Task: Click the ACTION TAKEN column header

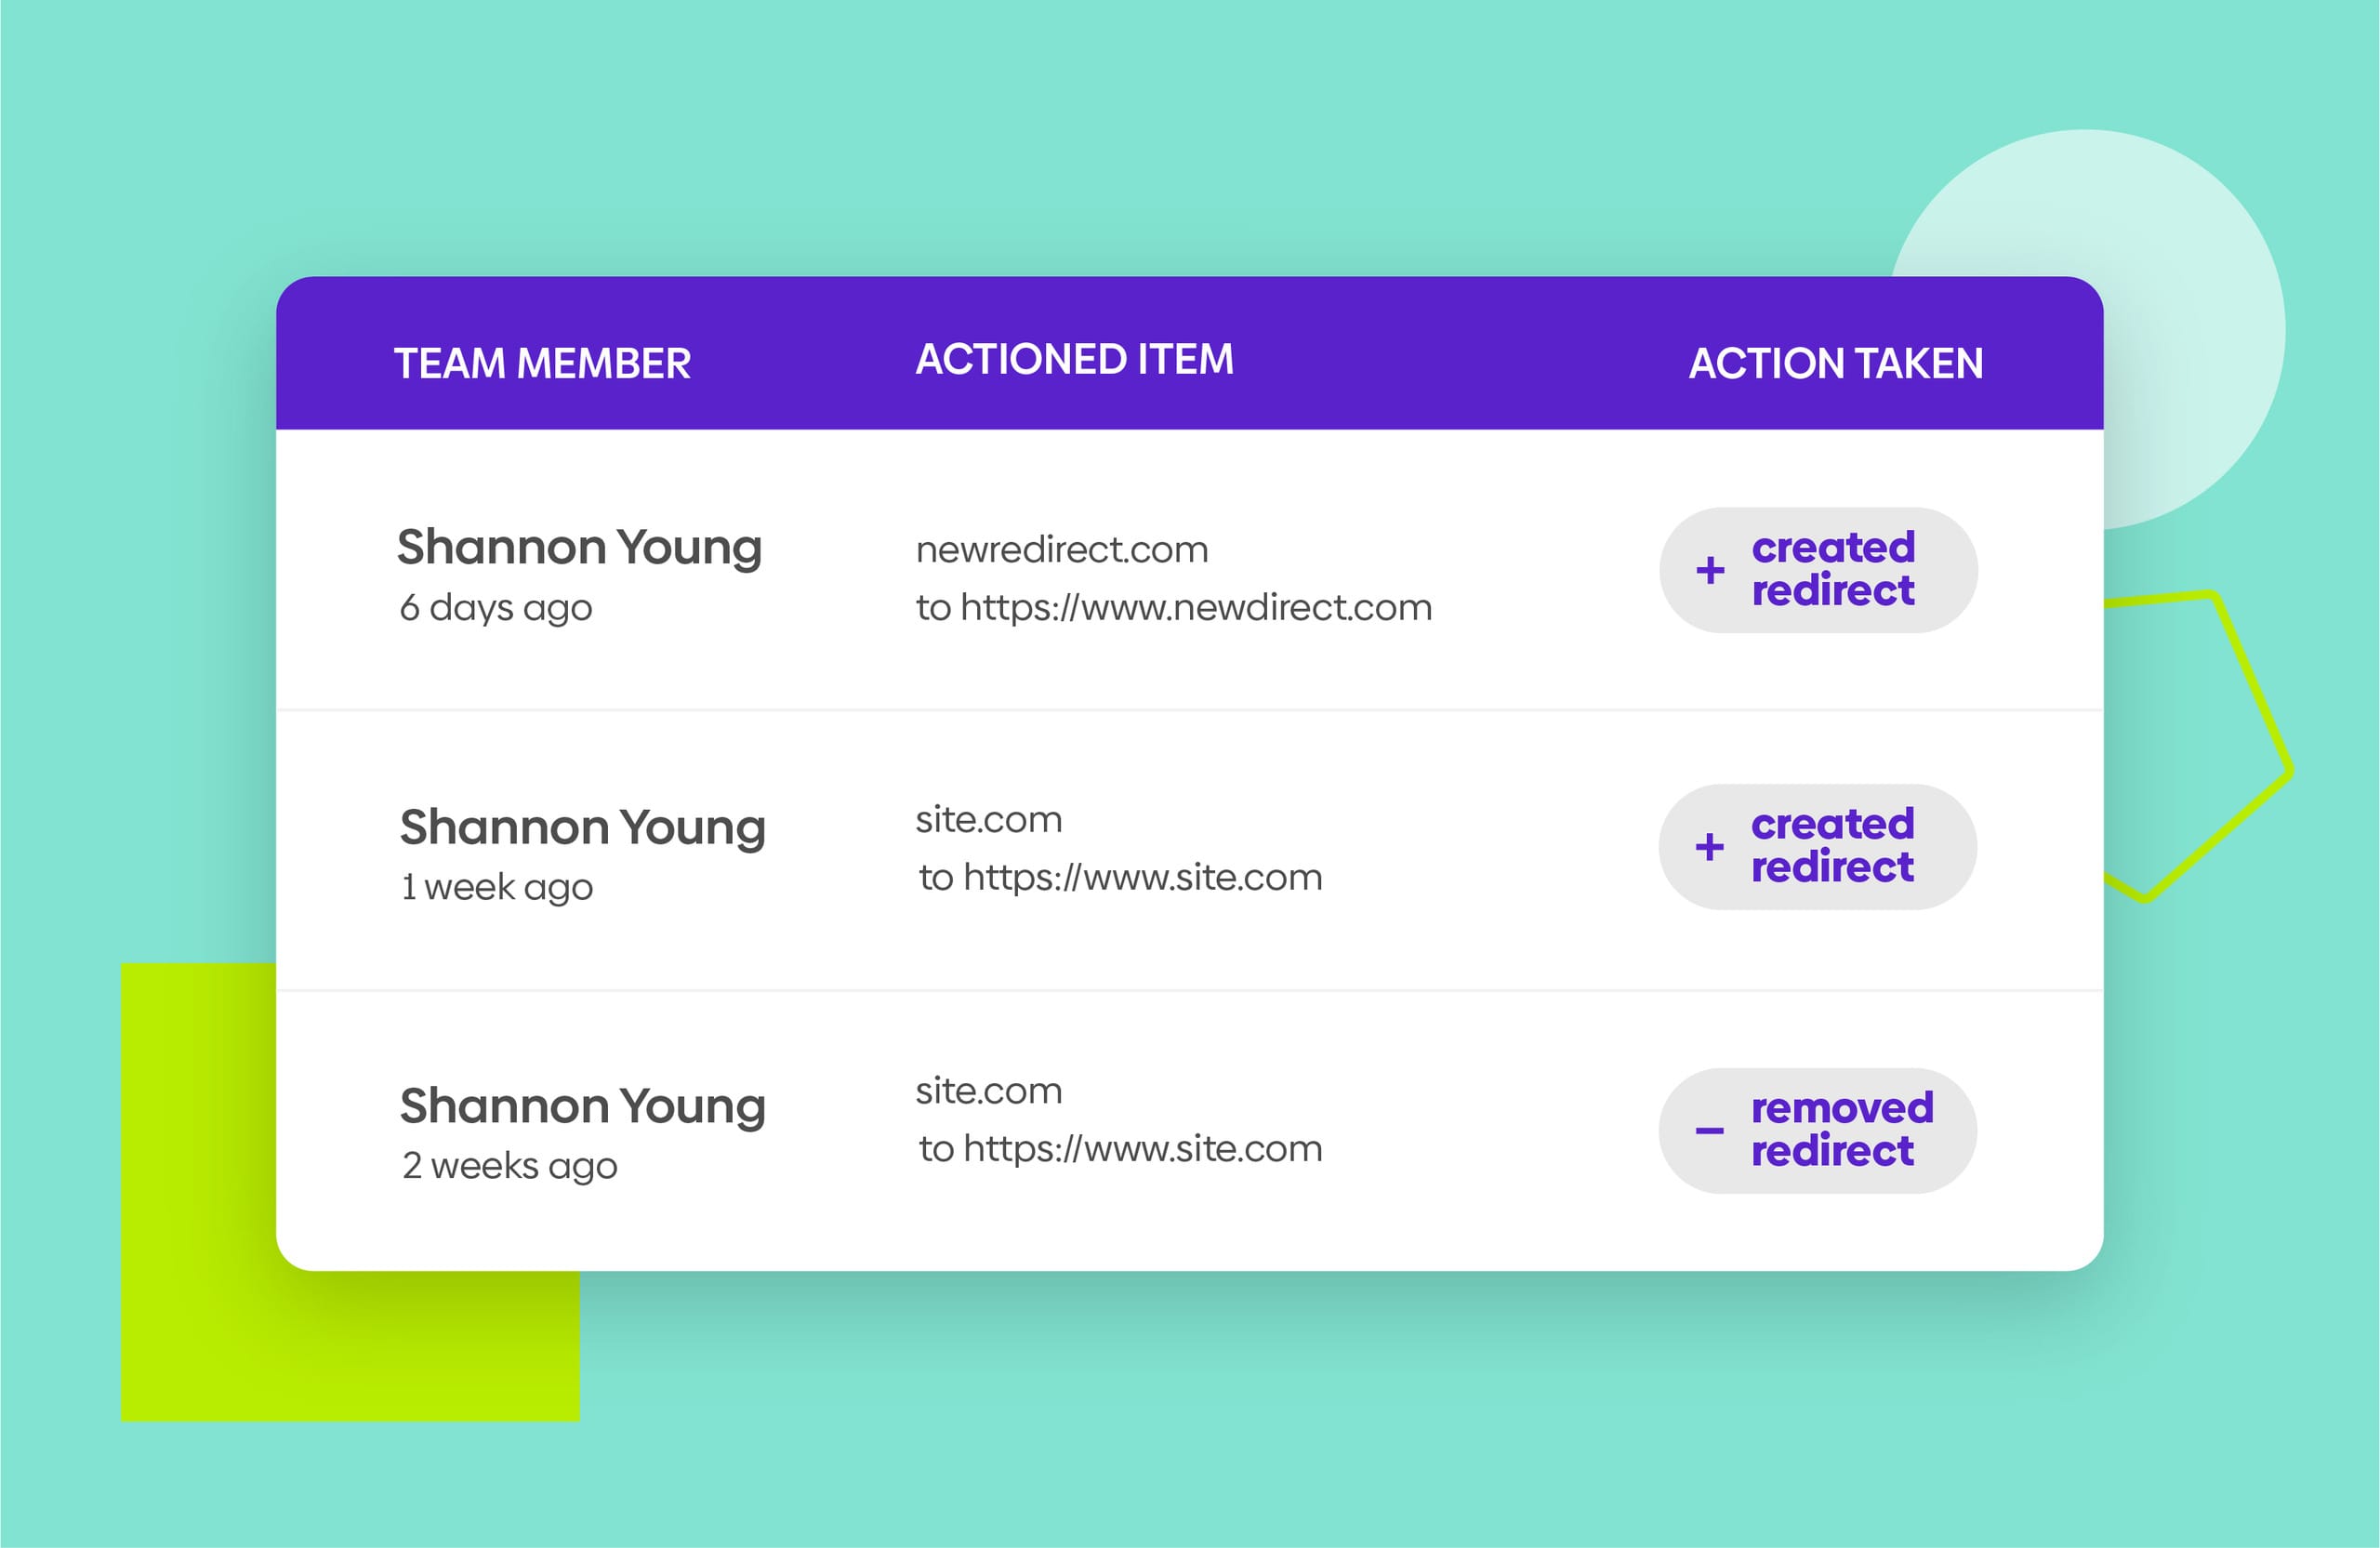Action: click(1835, 363)
